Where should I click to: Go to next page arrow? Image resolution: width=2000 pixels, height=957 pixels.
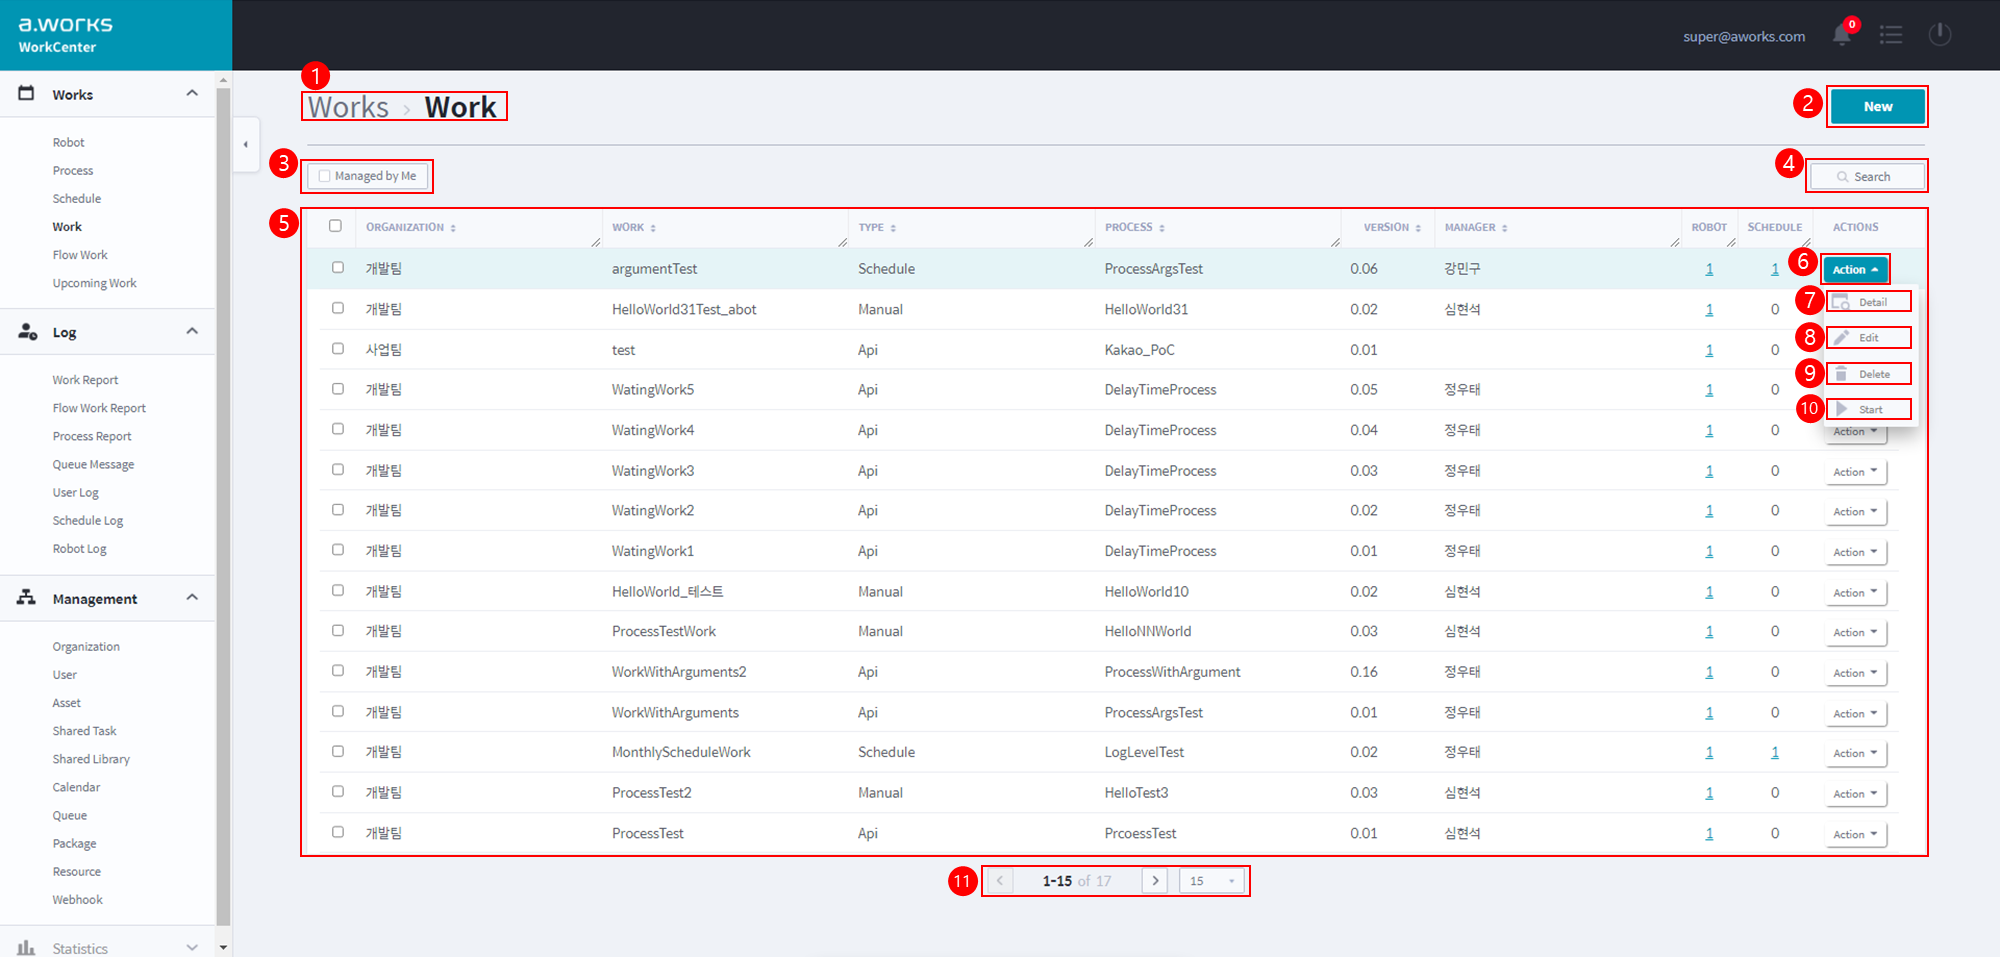1156,881
